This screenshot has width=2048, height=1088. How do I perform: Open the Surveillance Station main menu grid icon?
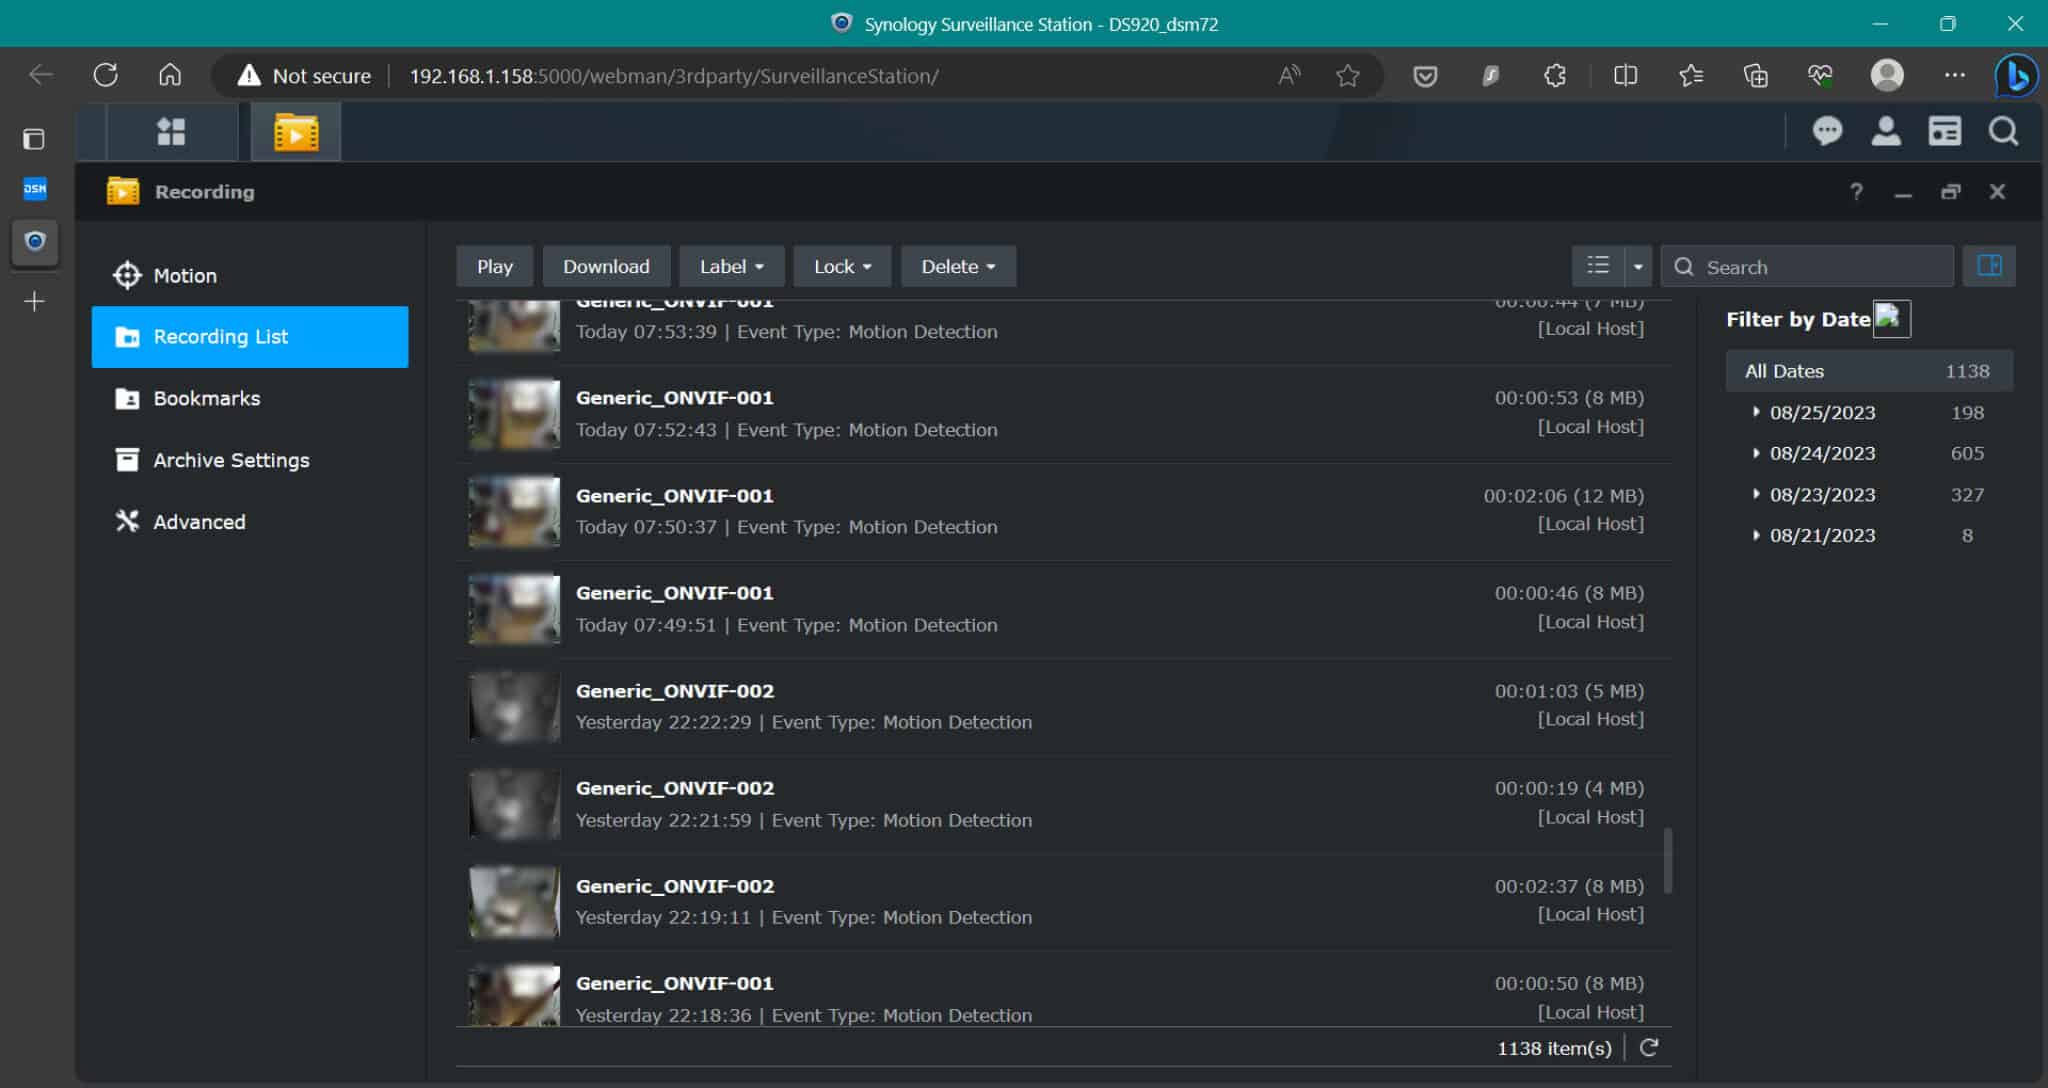tap(170, 131)
